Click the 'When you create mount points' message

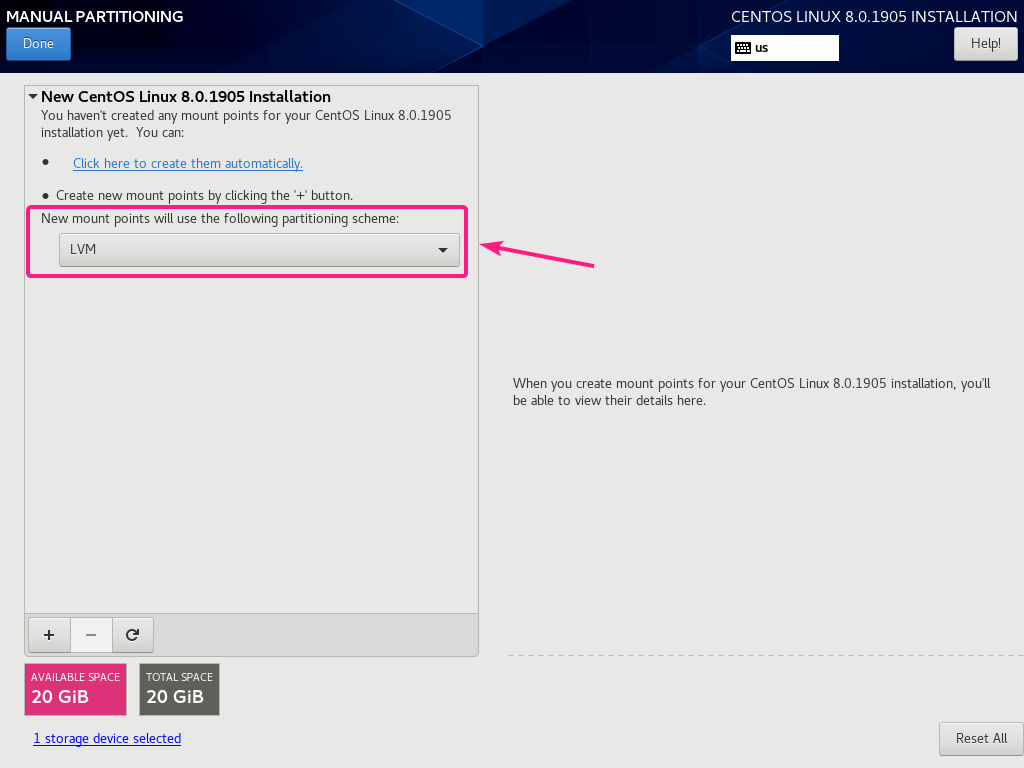[752, 392]
